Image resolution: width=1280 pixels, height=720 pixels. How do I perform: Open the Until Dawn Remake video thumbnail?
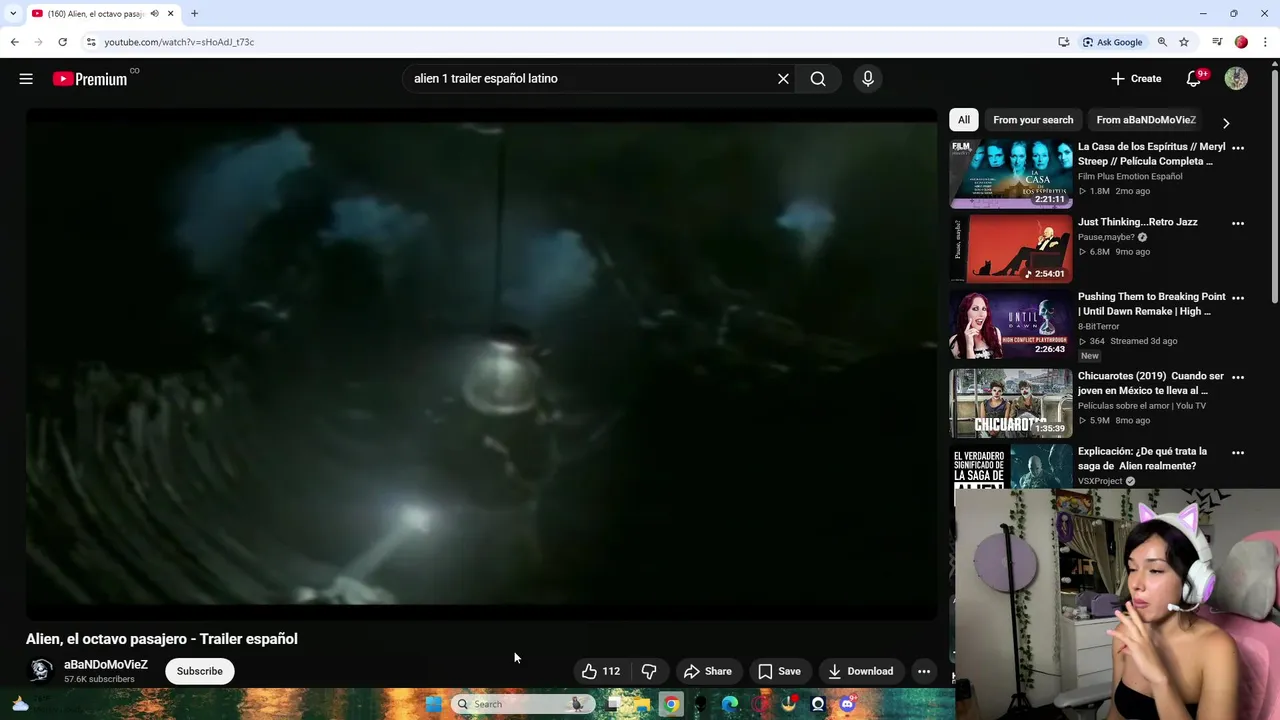pyautogui.click(x=1011, y=324)
